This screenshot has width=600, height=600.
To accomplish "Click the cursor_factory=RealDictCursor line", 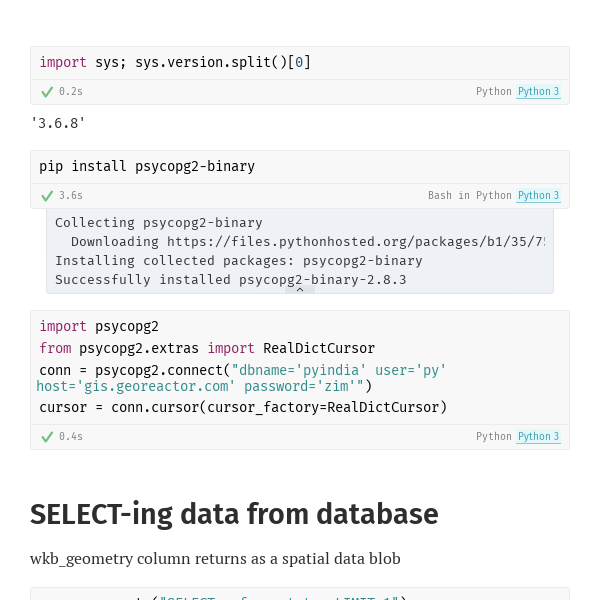I will [243, 407].
